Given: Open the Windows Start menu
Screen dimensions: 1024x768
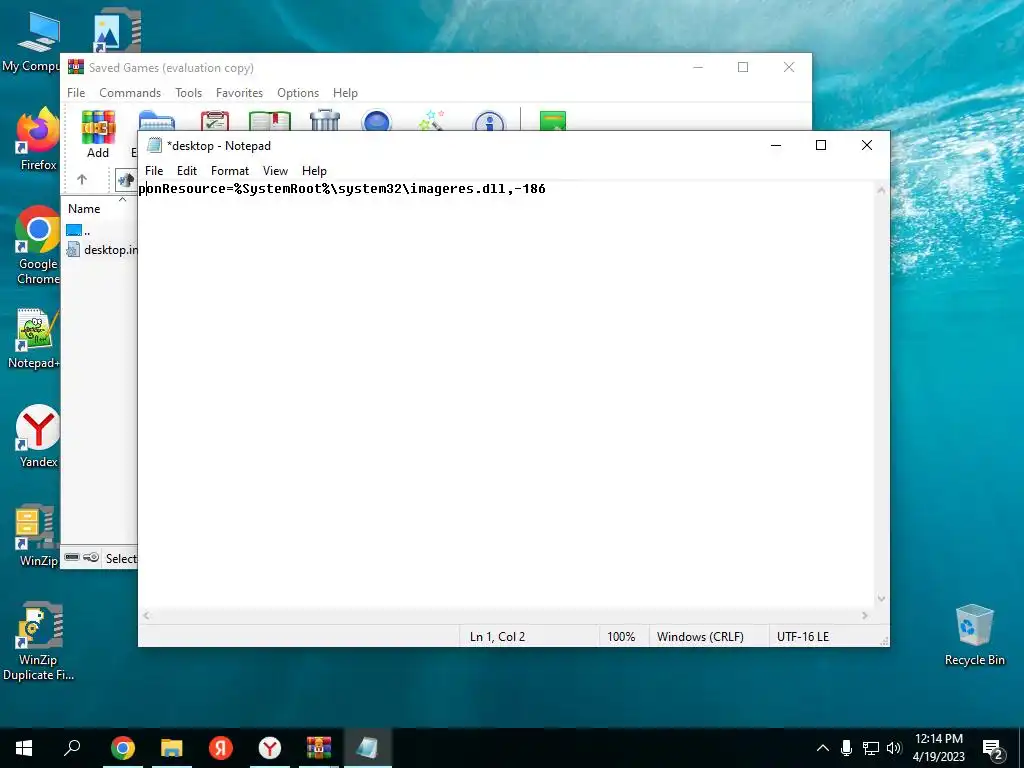Looking at the screenshot, I should [24, 748].
